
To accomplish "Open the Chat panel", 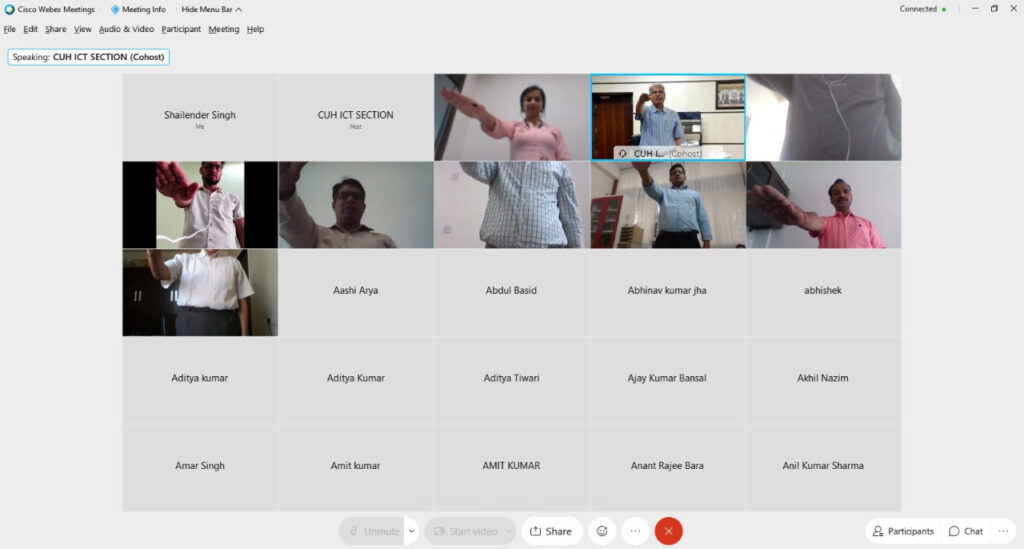I will pyautogui.click(x=965, y=531).
